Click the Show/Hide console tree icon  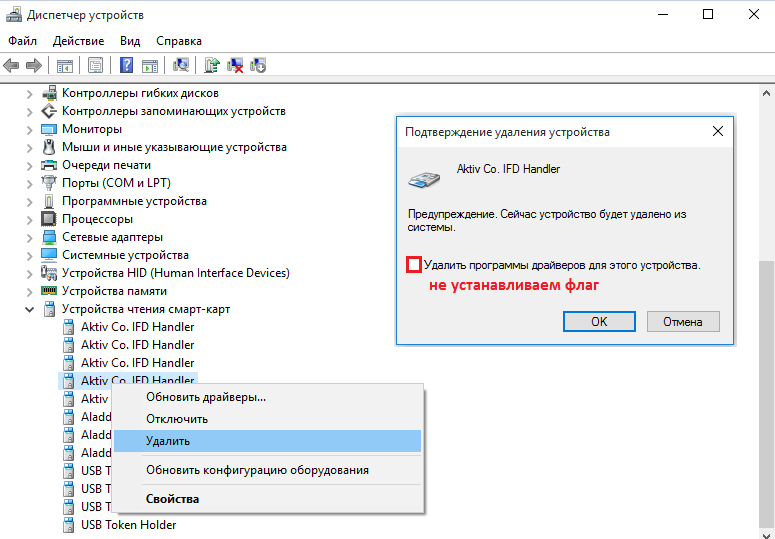click(x=65, y=66)
